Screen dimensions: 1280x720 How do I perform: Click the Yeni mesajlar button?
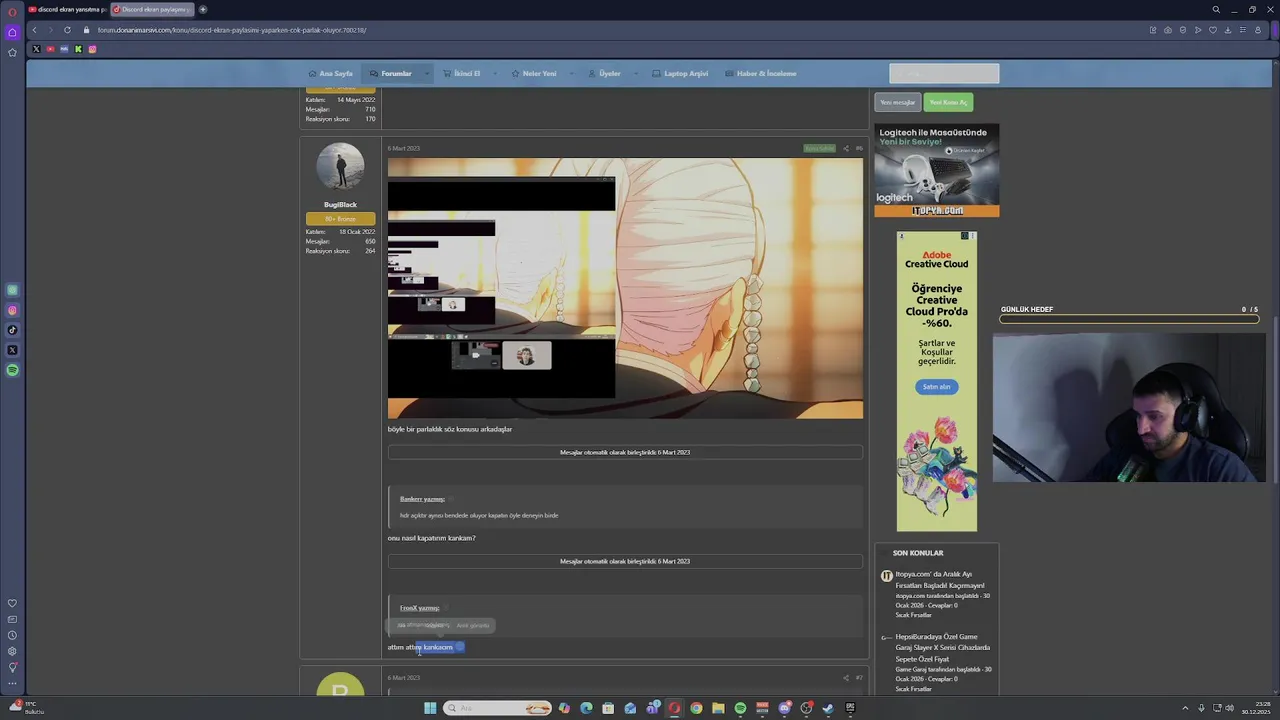[x=897, y=102]
